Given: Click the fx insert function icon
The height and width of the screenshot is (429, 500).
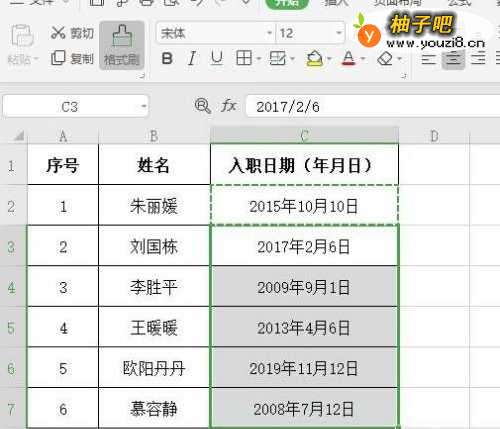Looking at the screenshot, I should (229, 106).
